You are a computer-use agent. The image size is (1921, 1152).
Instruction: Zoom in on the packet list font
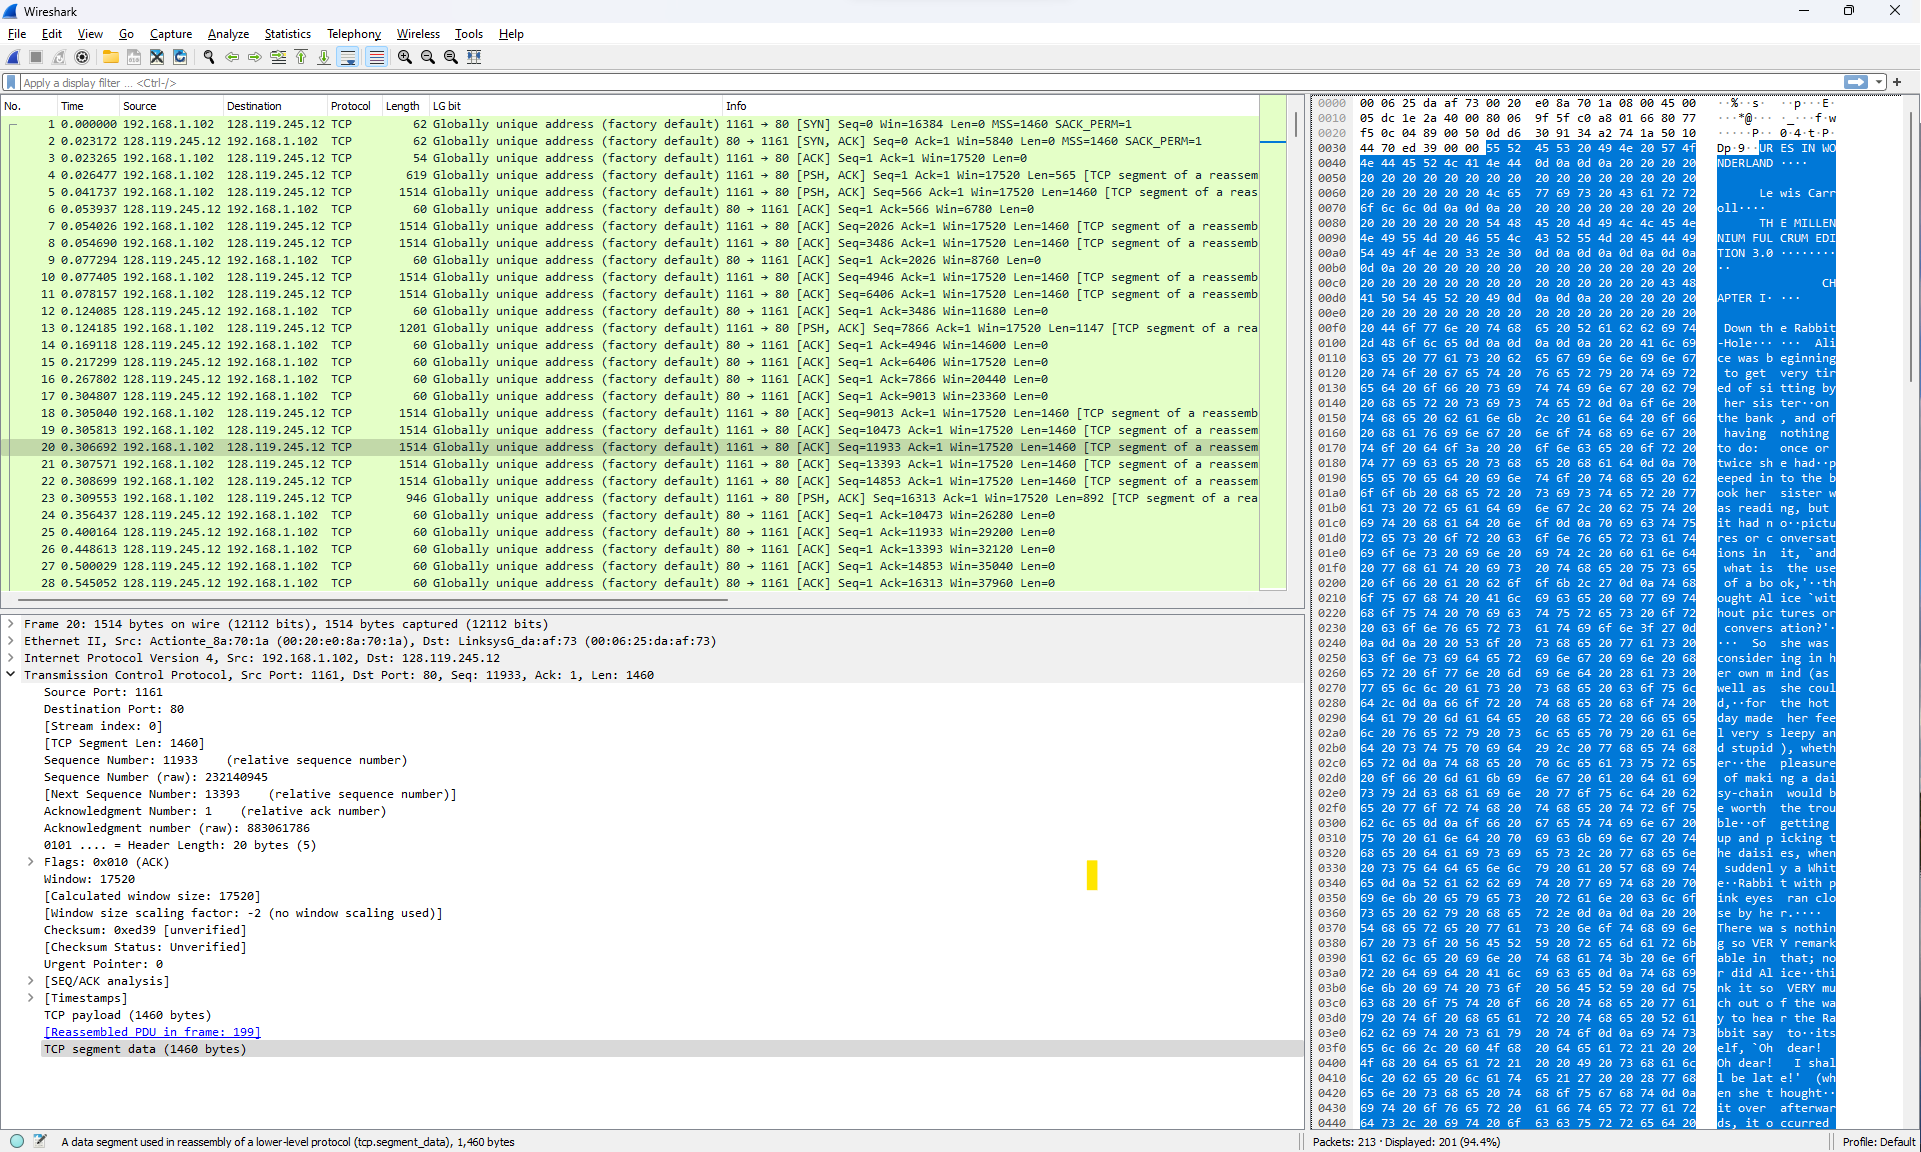tap(404, 57)
